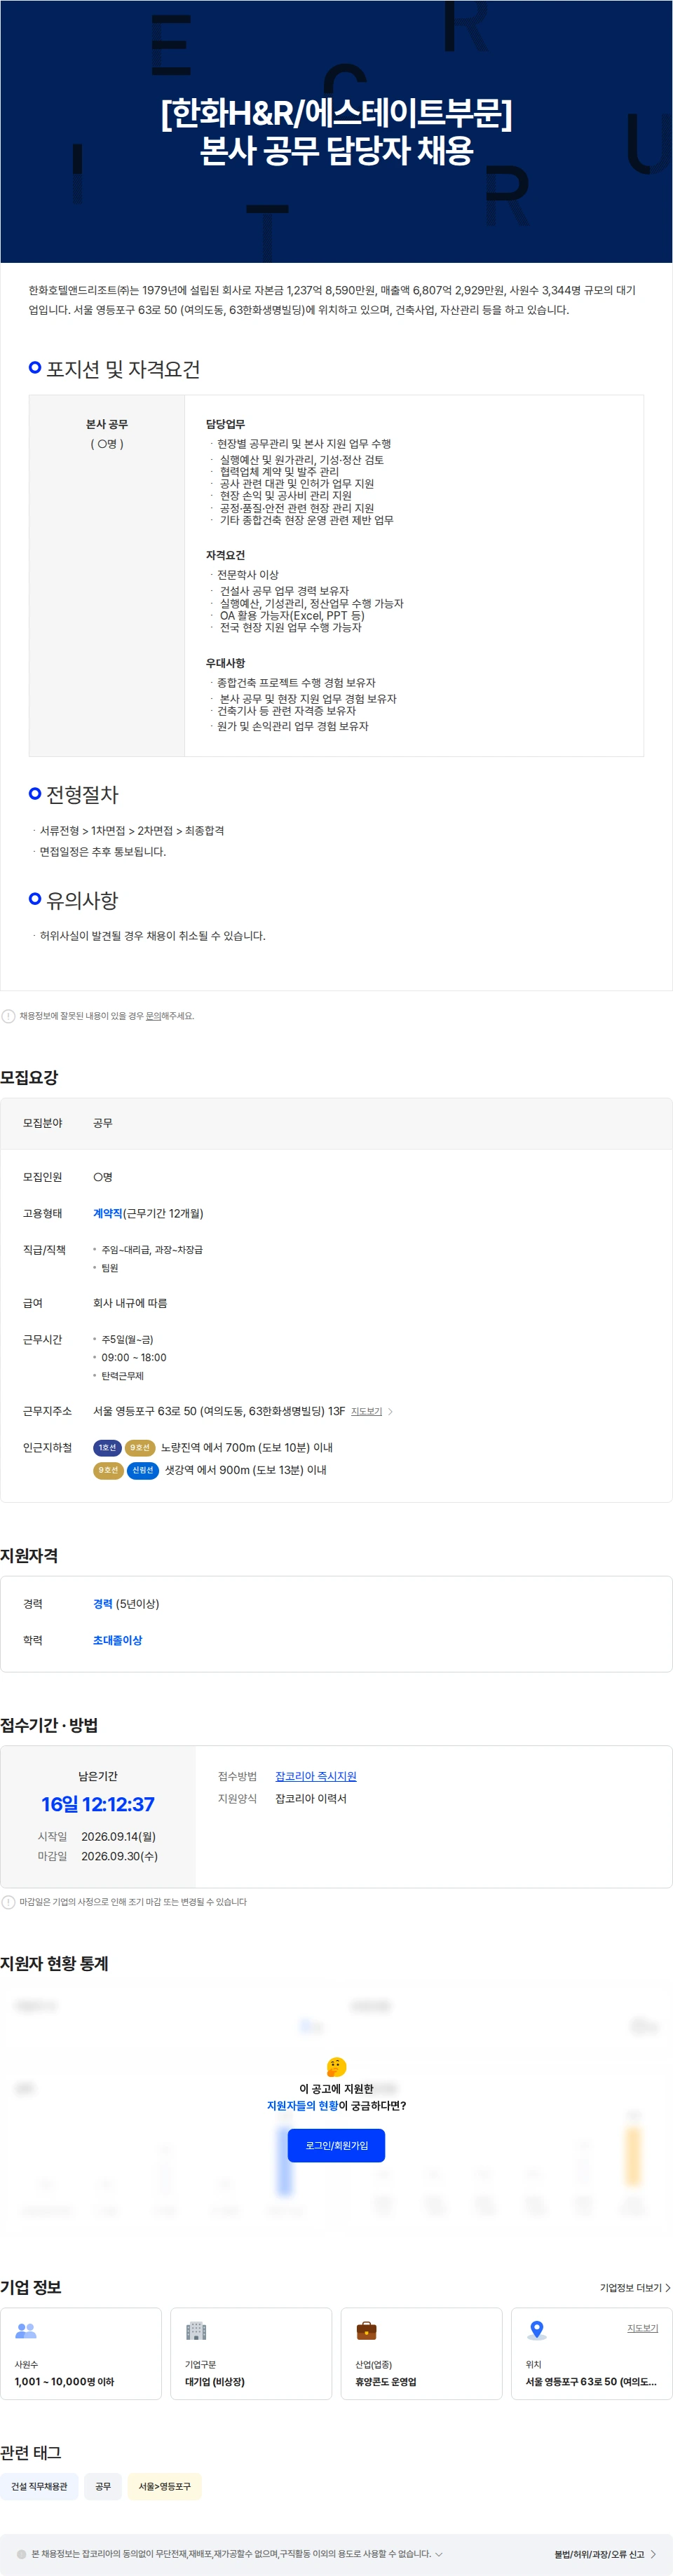Open the 지도보기 link next to work address
Screen dimensions: 673x2576
tap(366, 1411)
